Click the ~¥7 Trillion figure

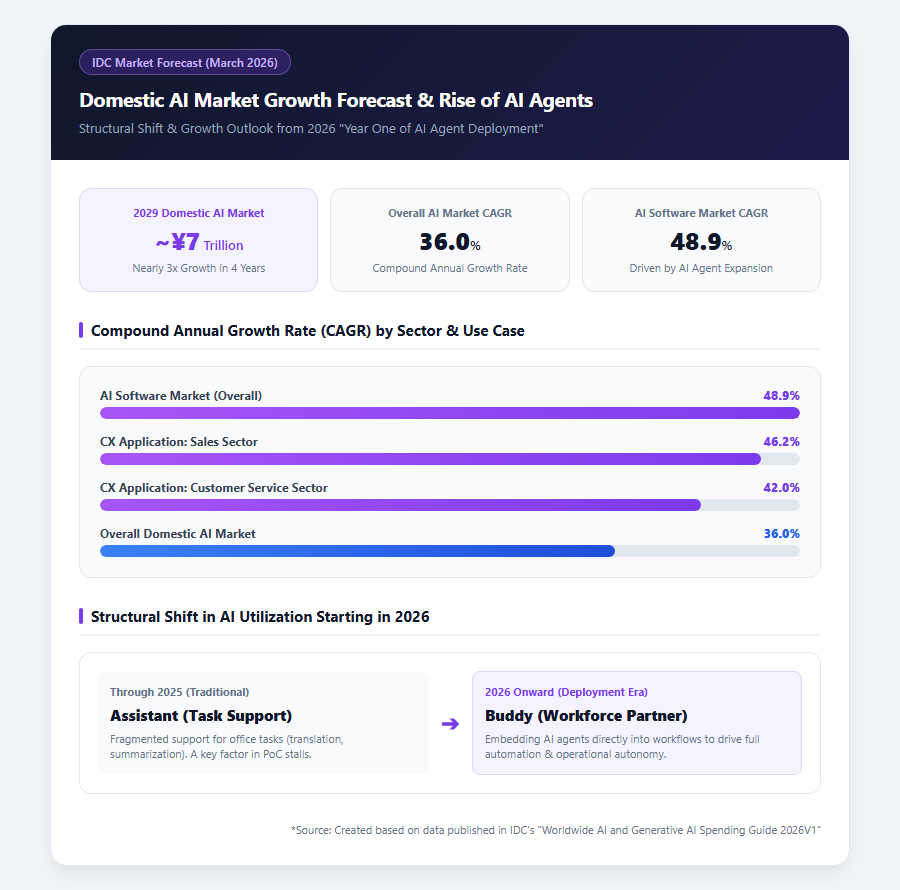click(x=200, y=243)
